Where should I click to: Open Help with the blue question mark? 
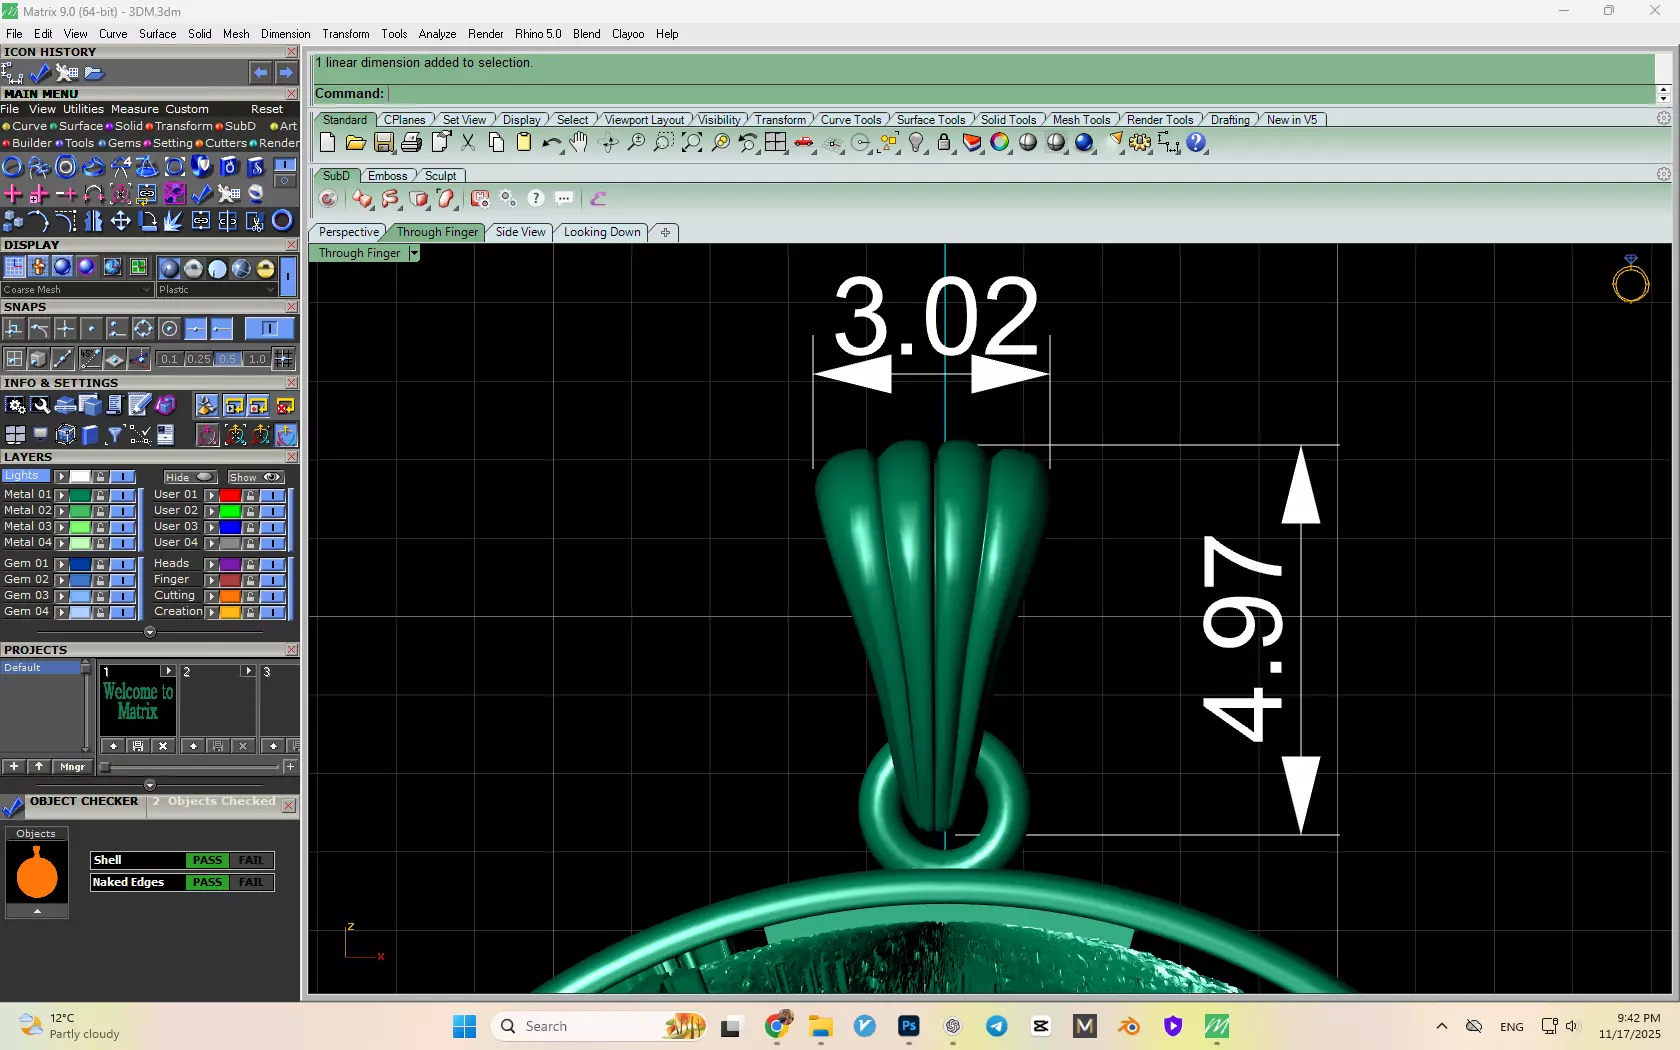pyautogui.click(x=1197, y=143)
